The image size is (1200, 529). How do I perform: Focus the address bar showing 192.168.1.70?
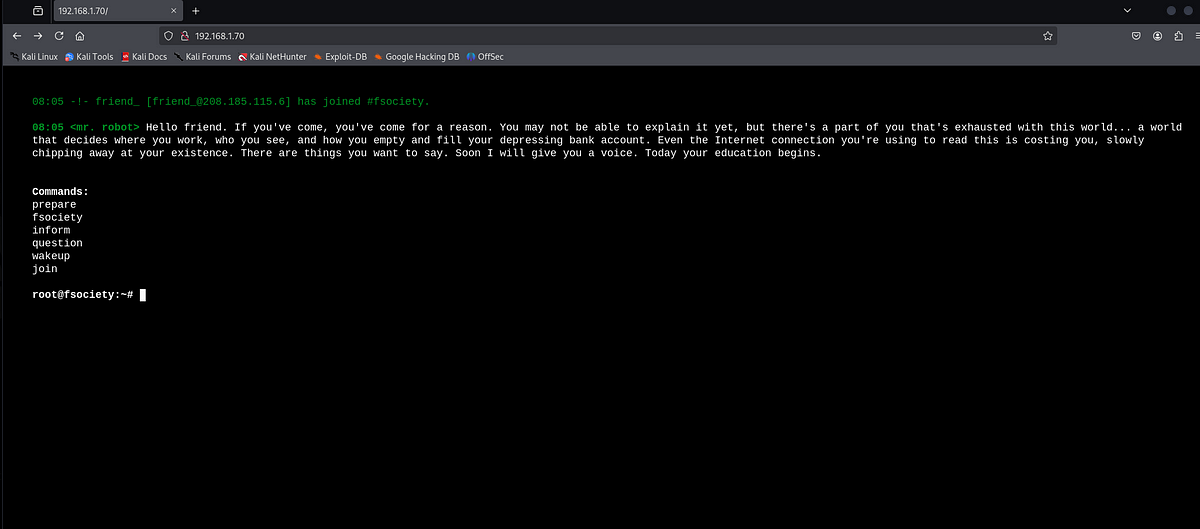tap(608, 35)
